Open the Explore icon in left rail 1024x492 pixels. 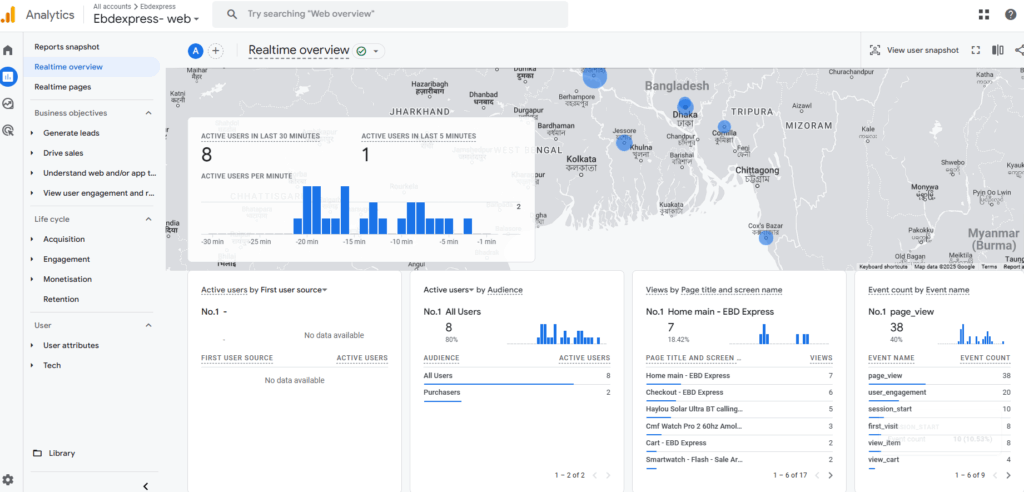click(x=9, y=103)
